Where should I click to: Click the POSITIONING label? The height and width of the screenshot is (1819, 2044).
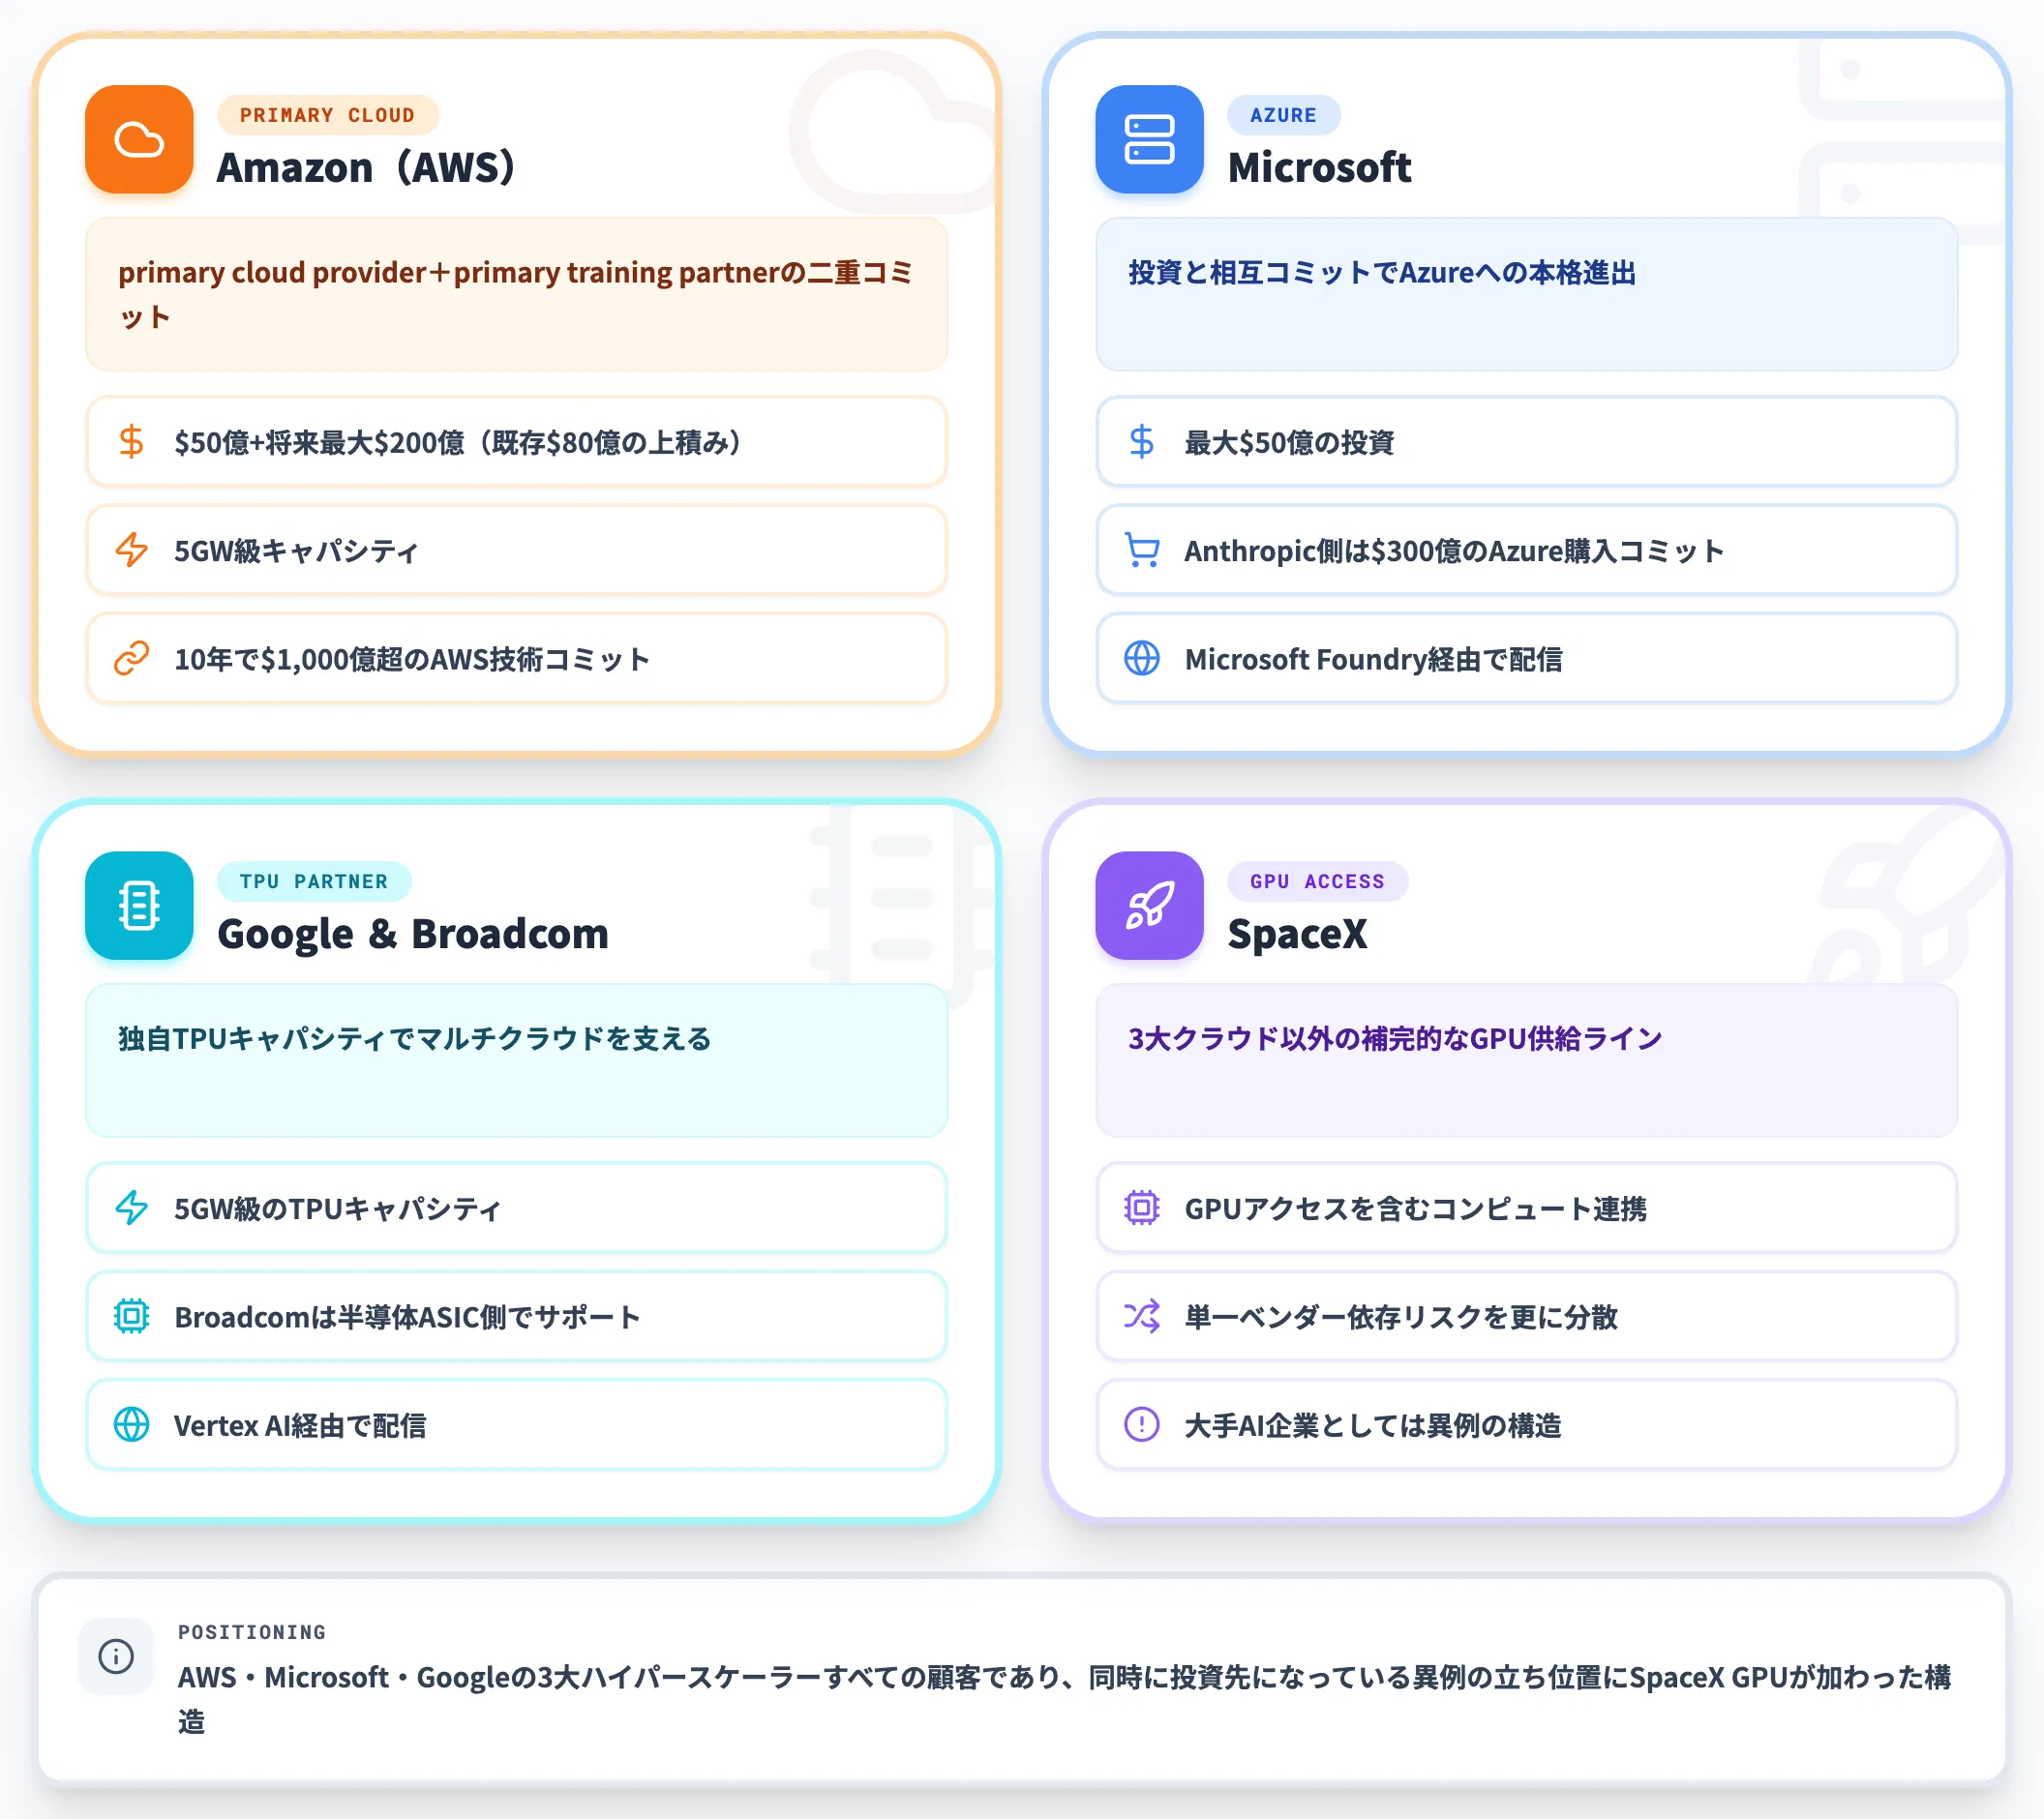click(x=252, y=1632)
